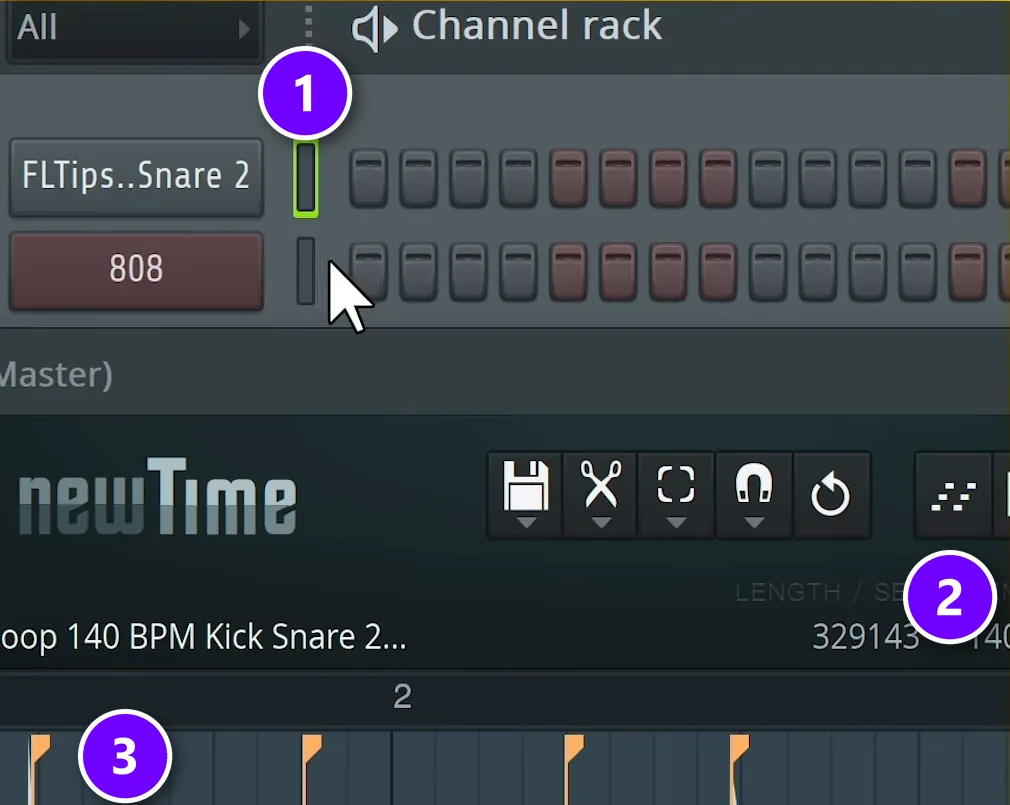Enable step 12 on the Snare 2 row
The height and width of the screenshot is (805, 1010).
point(918,178)
